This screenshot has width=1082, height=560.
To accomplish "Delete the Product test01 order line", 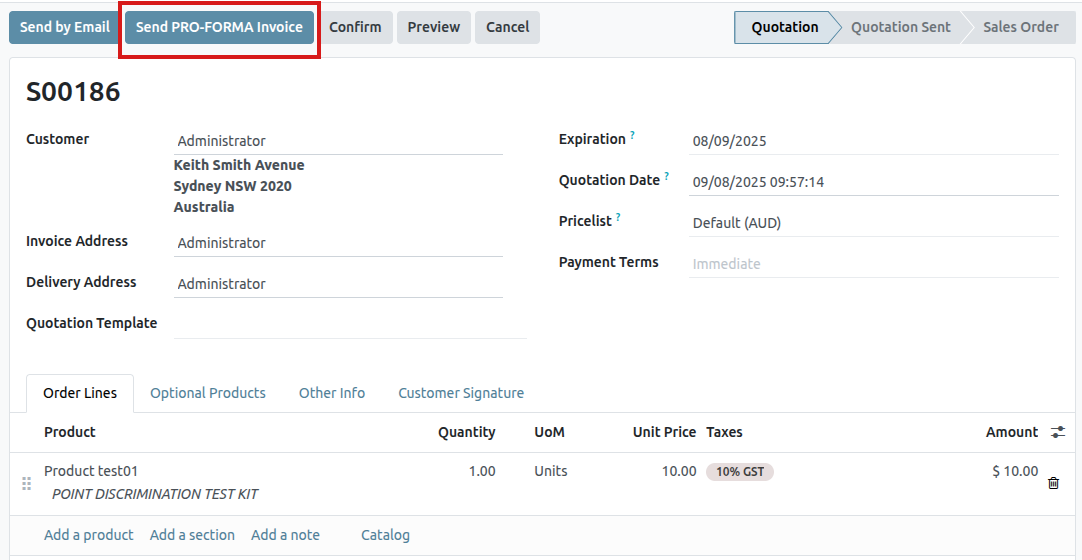I will pyautogui.click(x=1053, y=483).
